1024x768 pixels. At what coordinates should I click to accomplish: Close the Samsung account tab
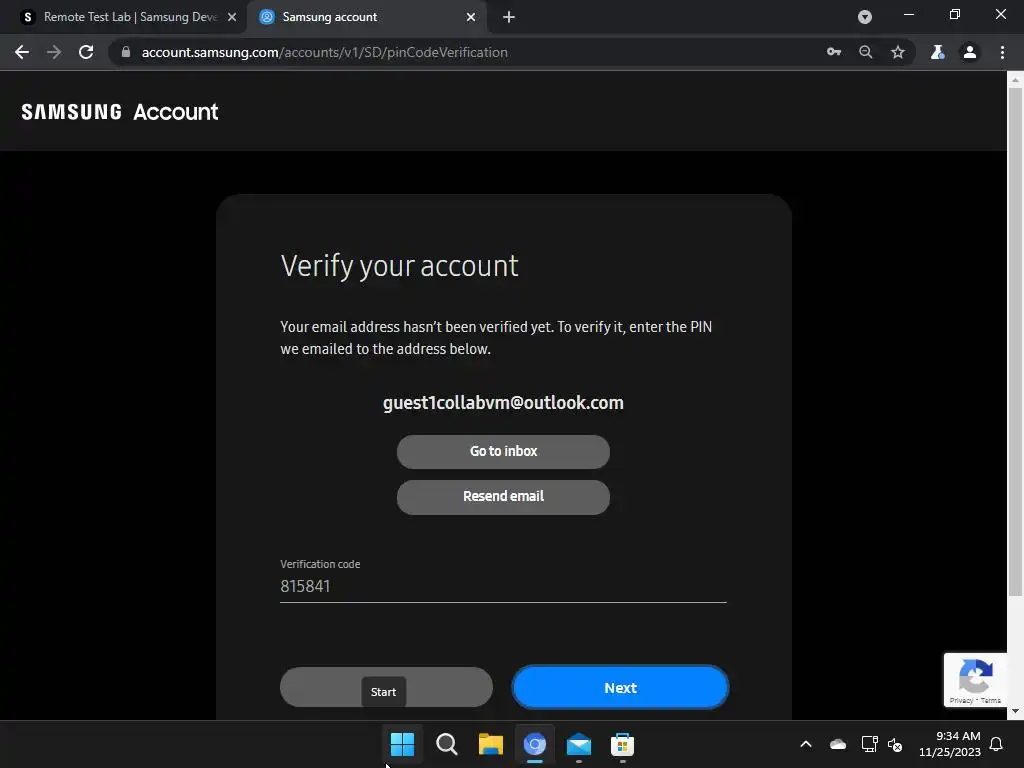471,17
